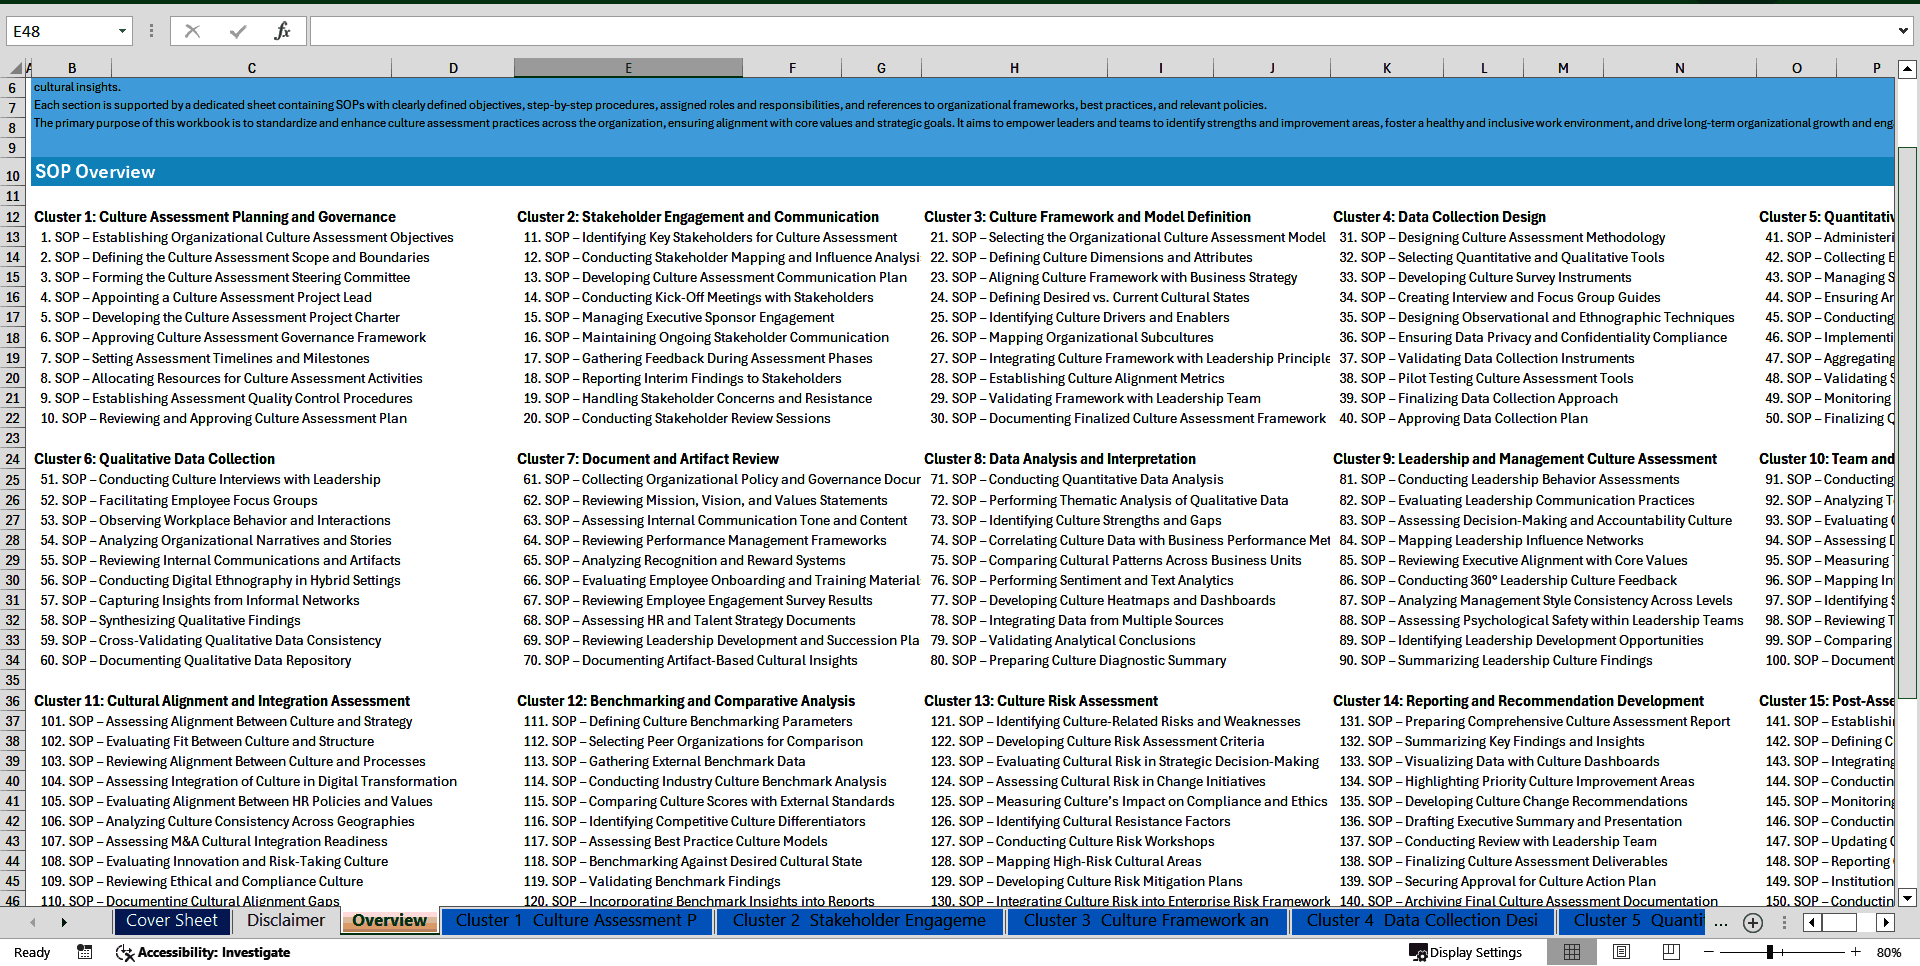Click the Cancel X icon in formula bar
Screen dimensions: 1920x966
point(192,30)
